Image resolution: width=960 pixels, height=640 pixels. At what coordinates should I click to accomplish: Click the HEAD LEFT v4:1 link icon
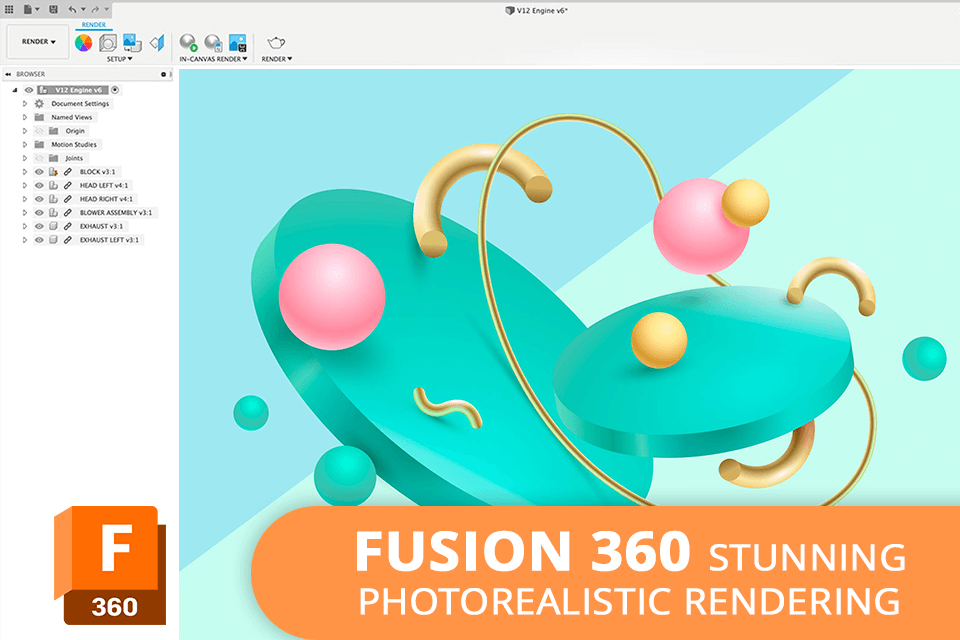(68, 186)
